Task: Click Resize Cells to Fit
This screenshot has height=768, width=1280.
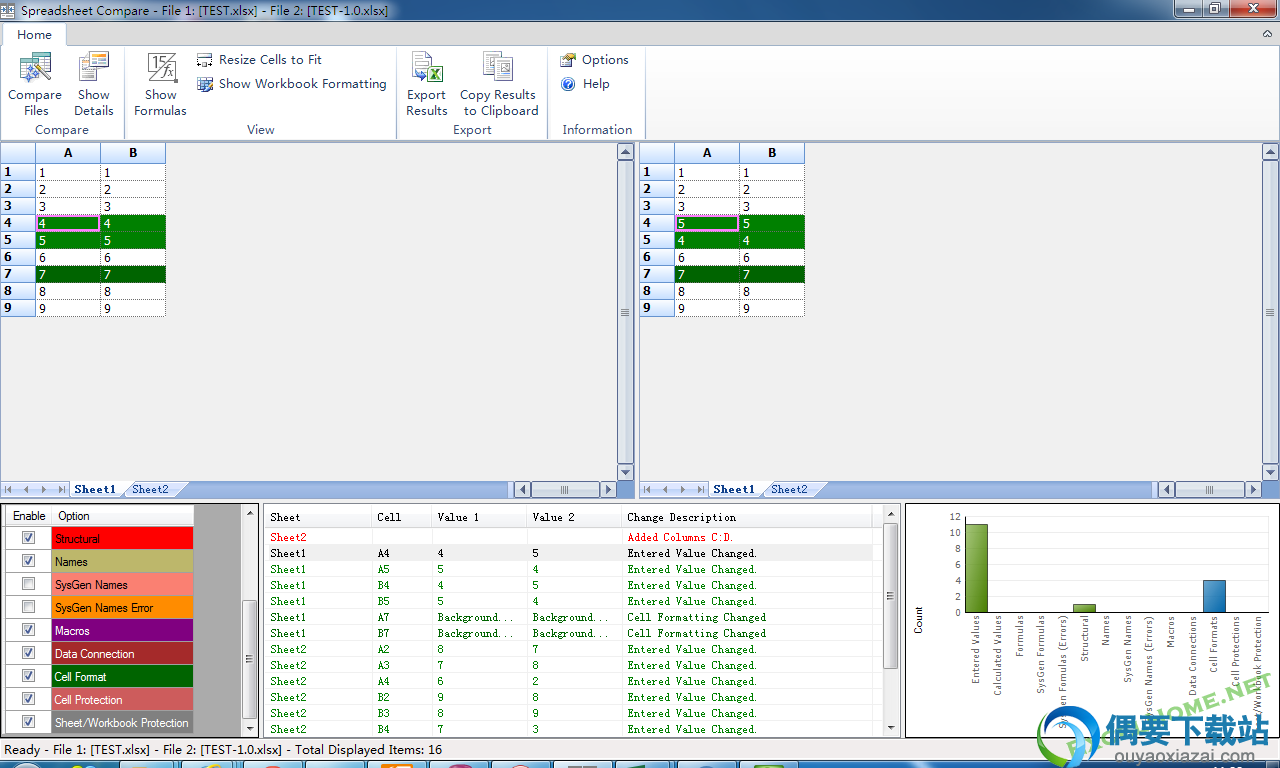Action: point(259,60)
